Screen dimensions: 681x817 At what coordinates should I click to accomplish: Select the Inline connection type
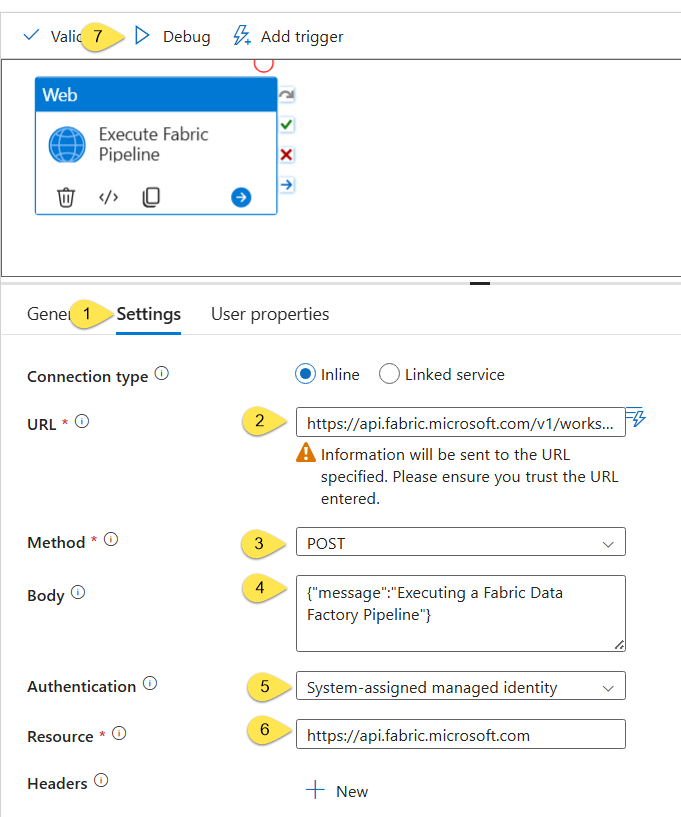click(305, 374)
